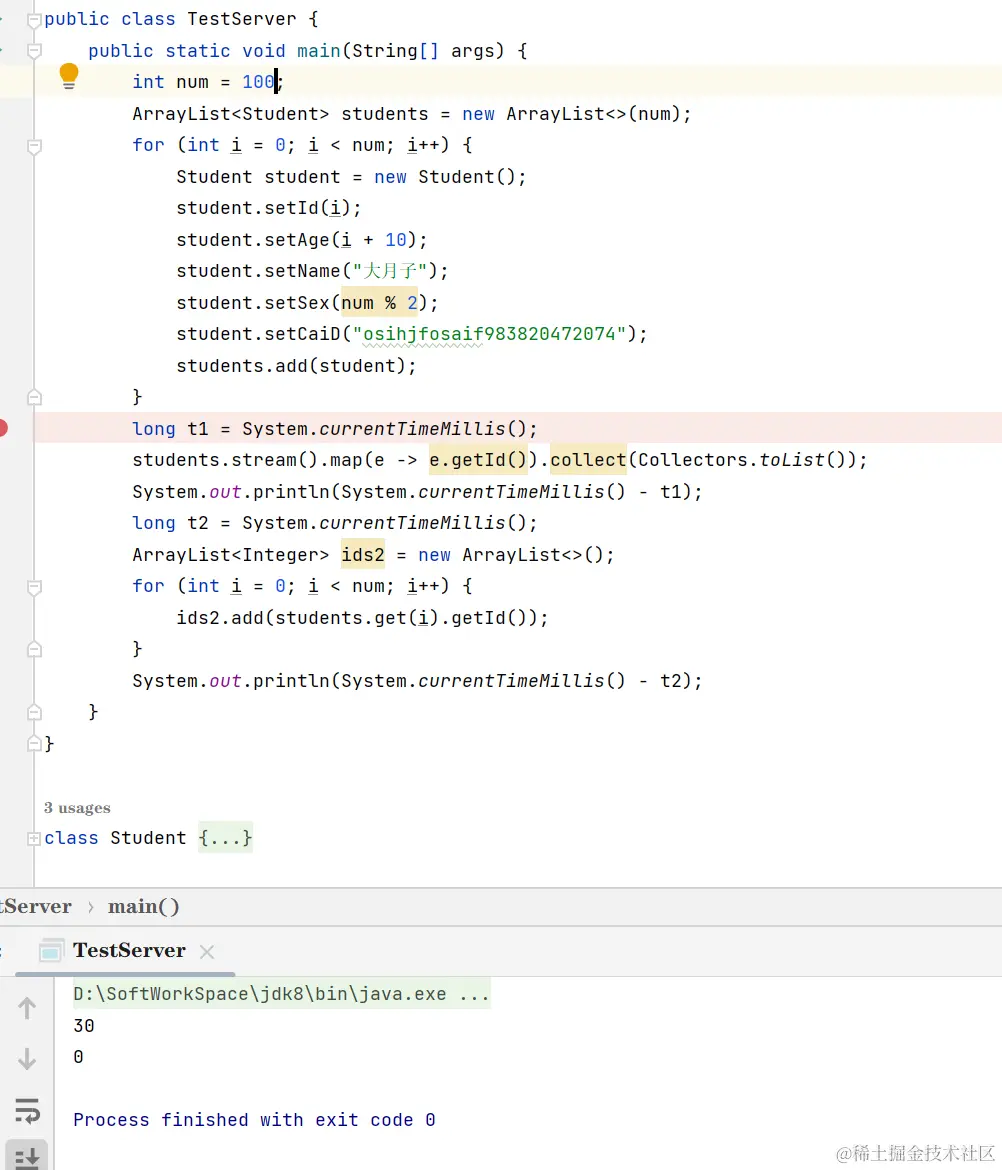Click the new ArrayList<>(num) constructor call

pyautogui.click(x=571, y=114)
